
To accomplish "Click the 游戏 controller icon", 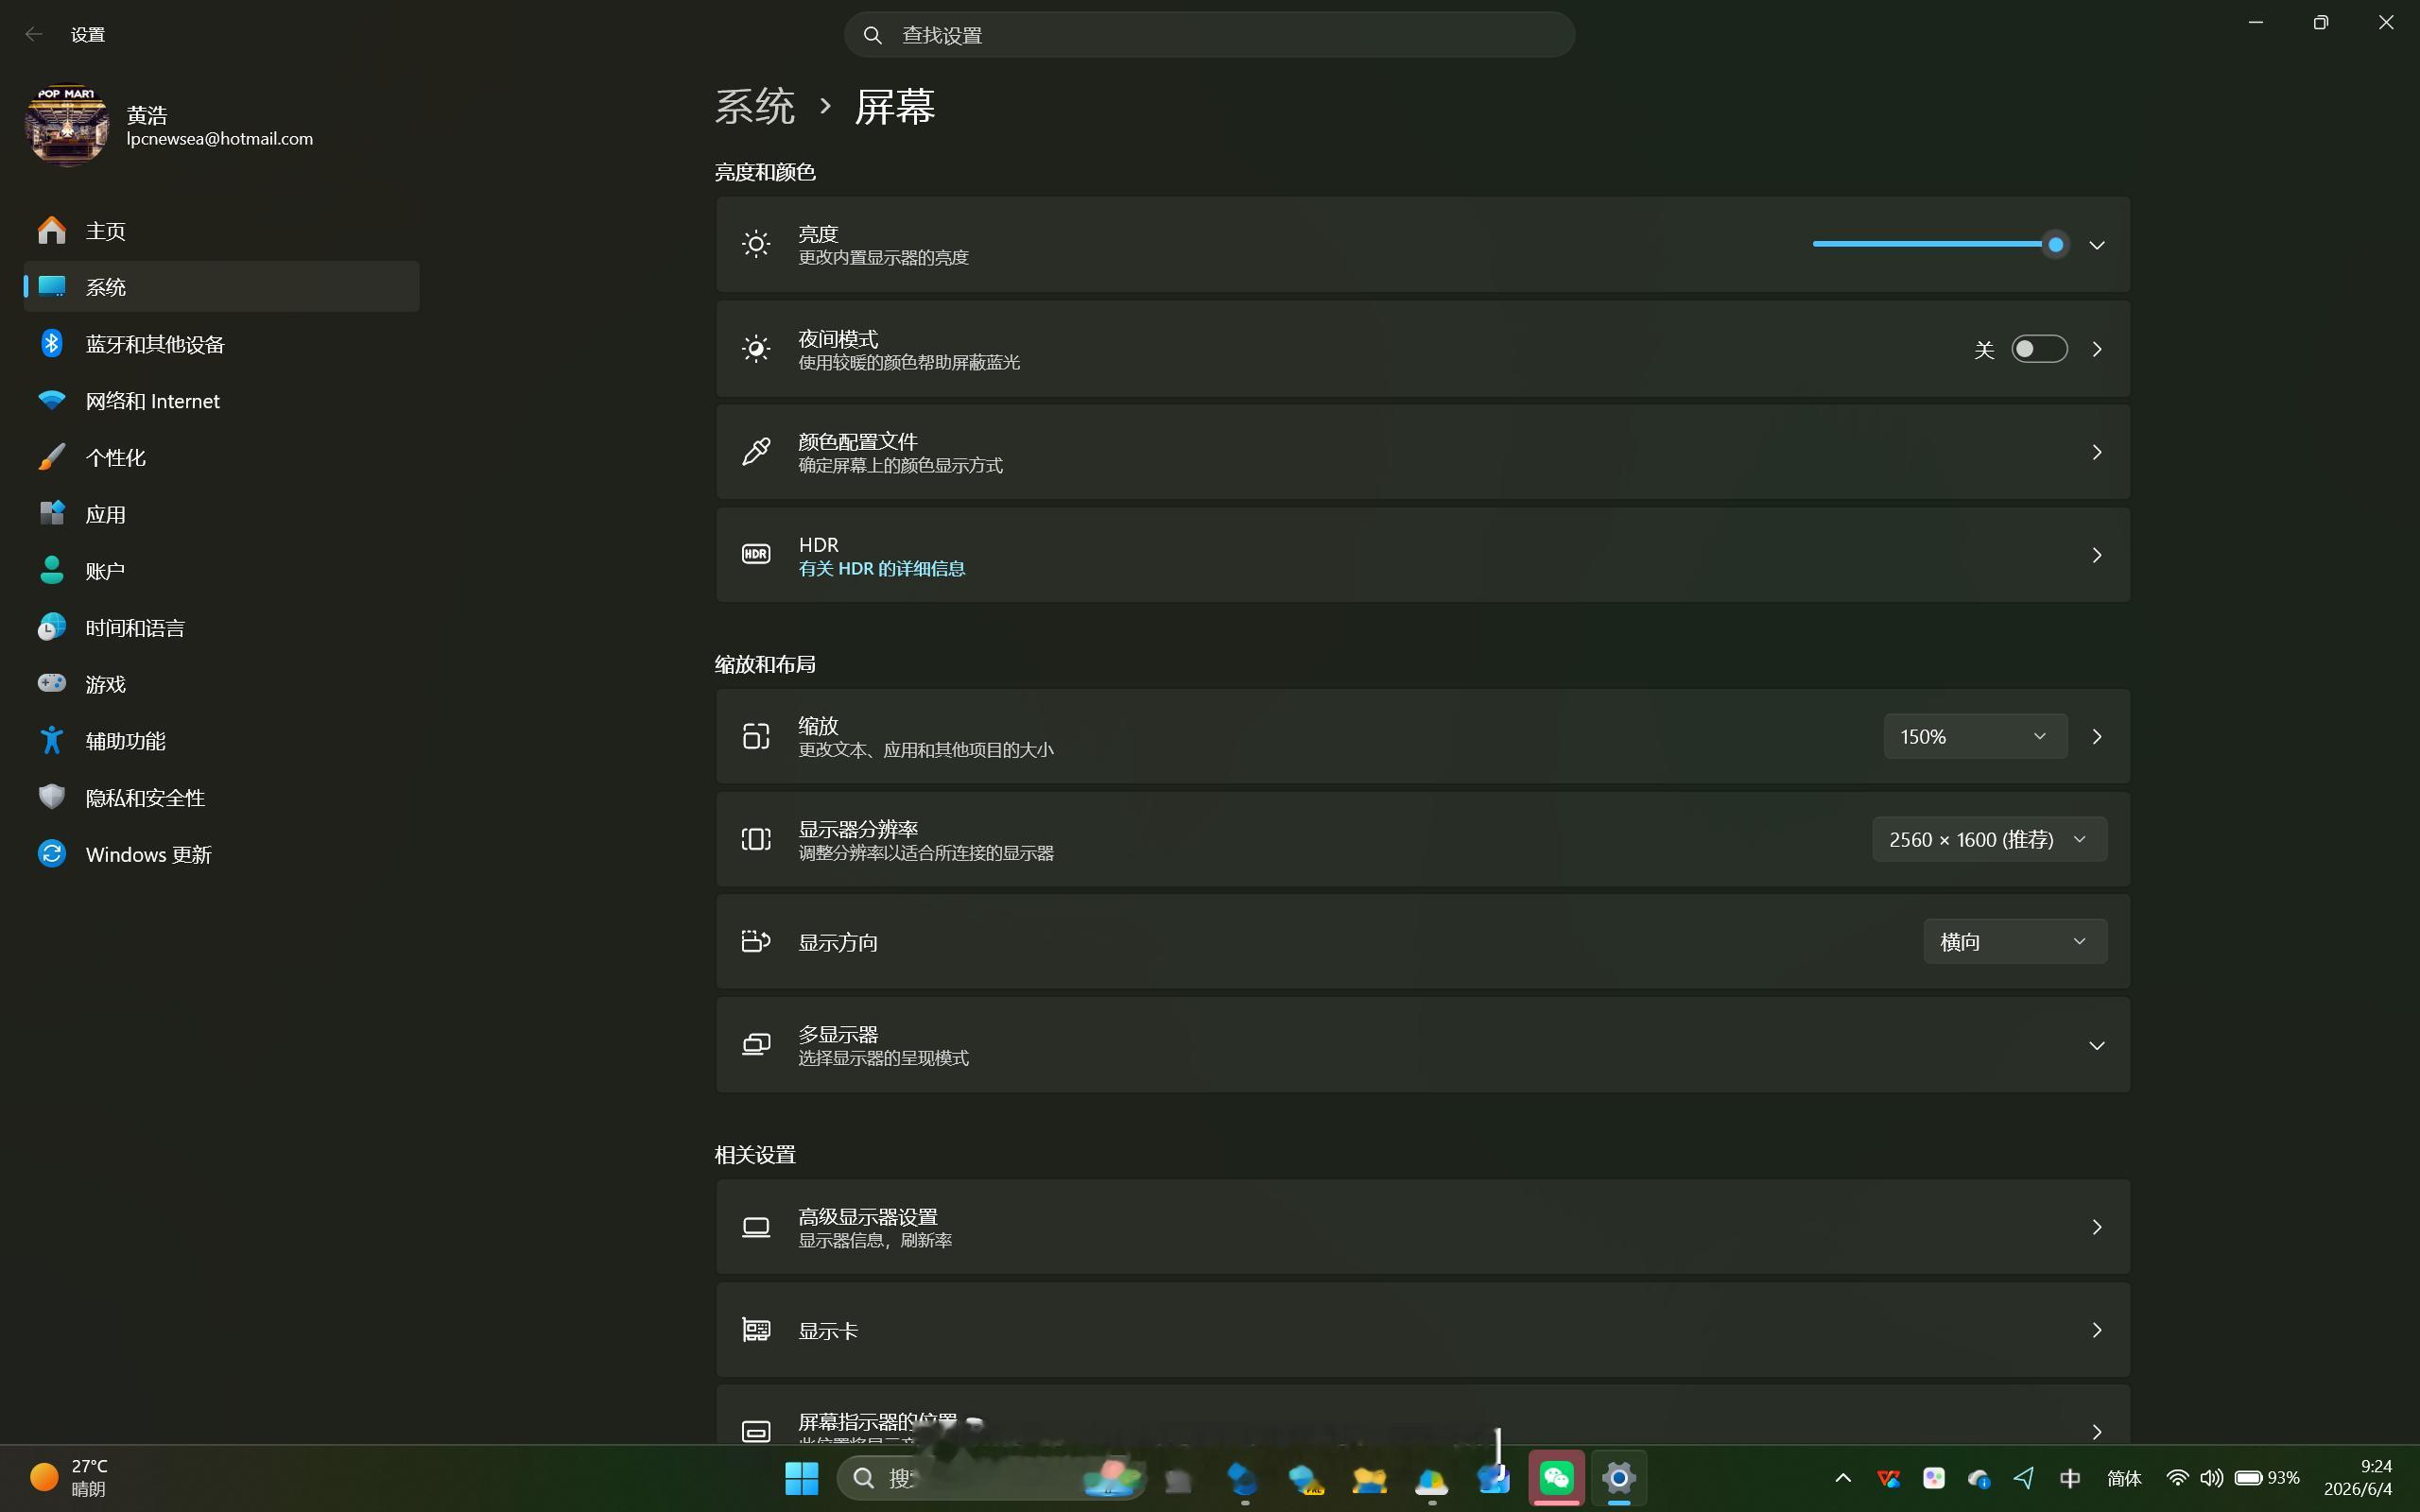I will (x=52, y=683).
